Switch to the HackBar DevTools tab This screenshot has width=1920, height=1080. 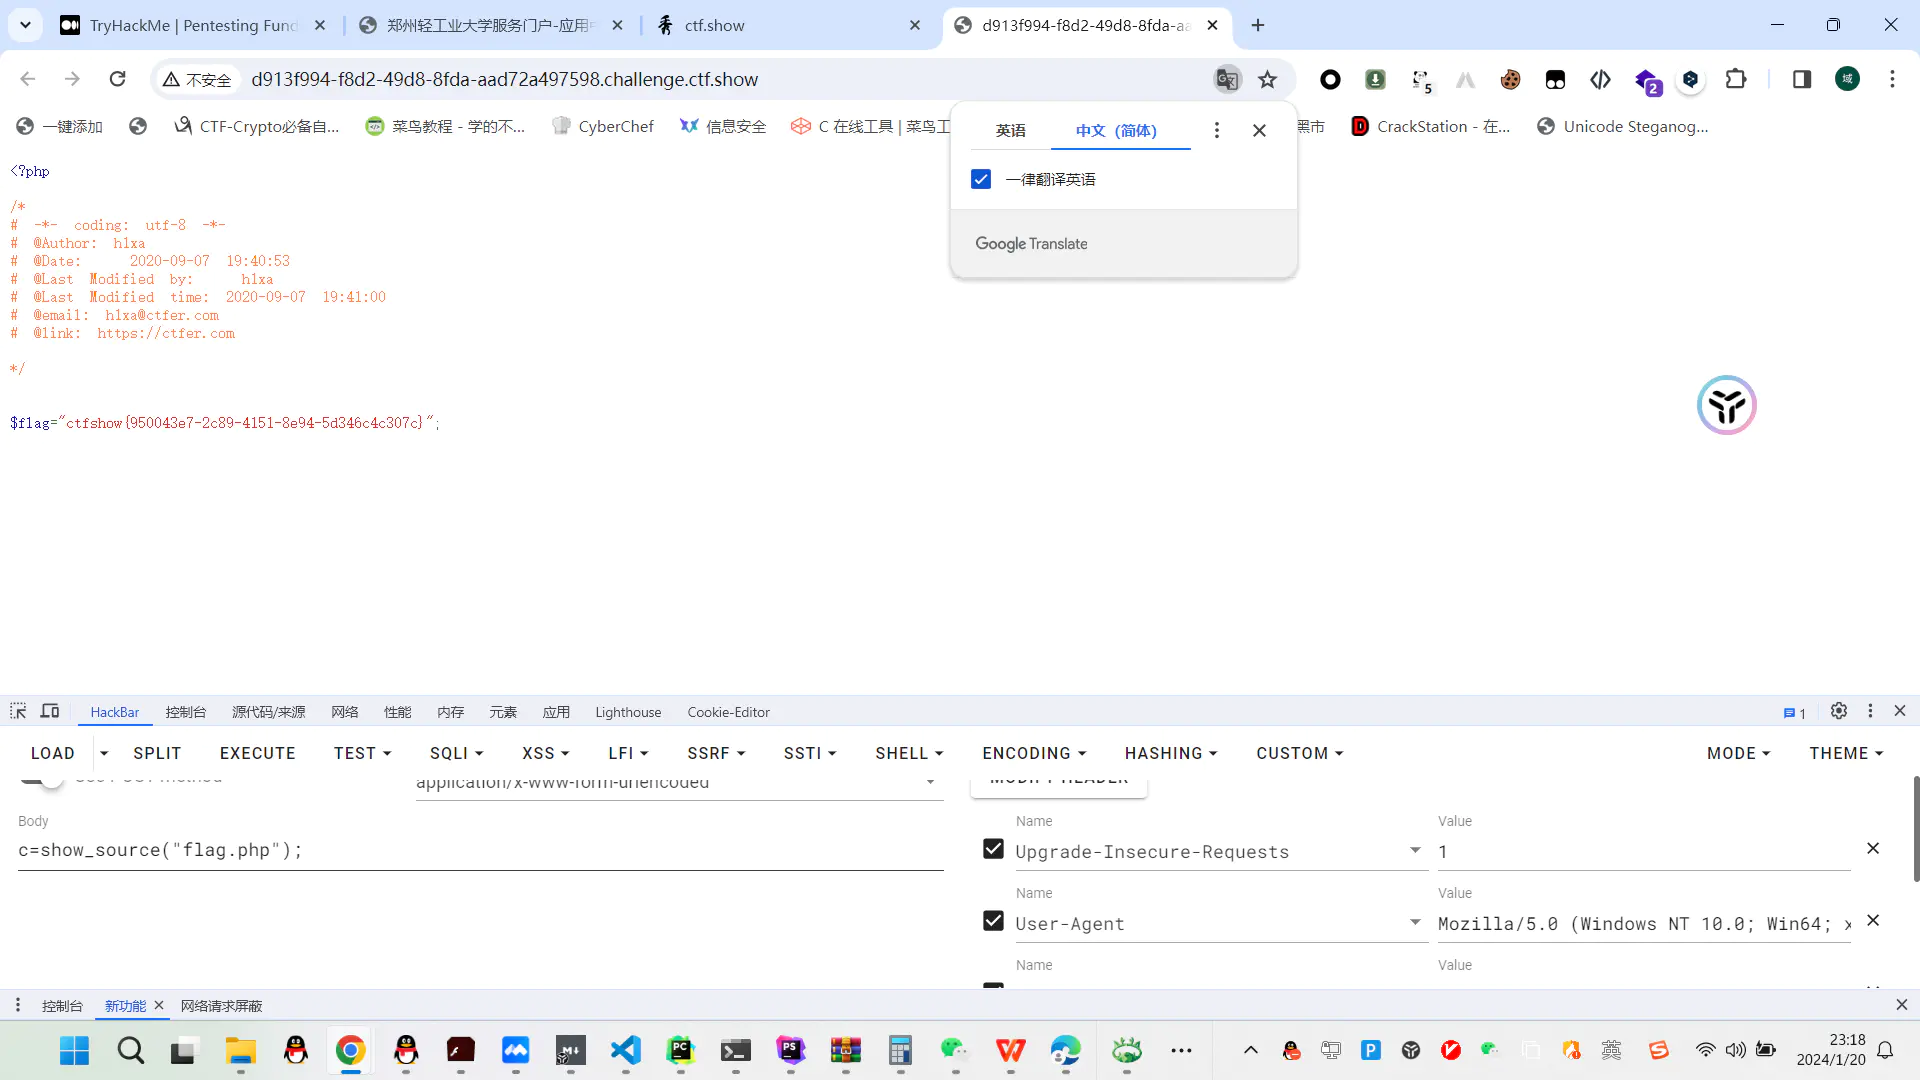(x=114, y=712)
